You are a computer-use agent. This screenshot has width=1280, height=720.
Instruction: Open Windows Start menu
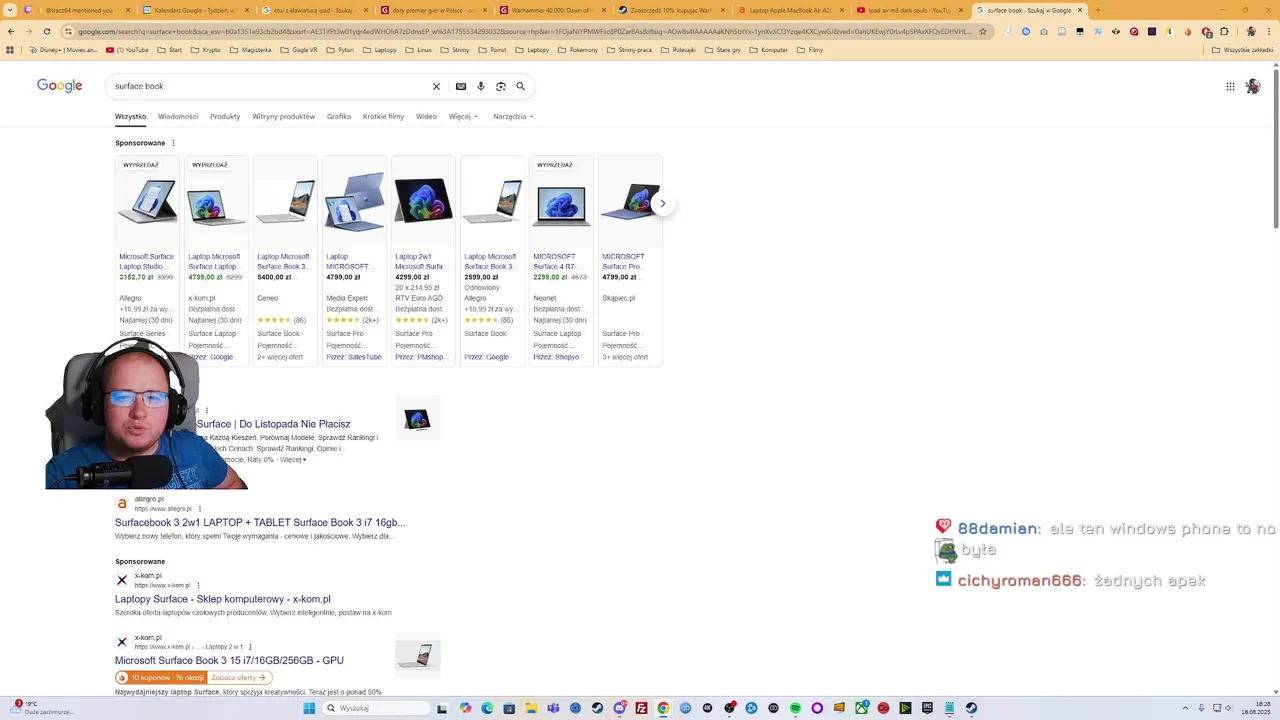[x=309, y=708]
